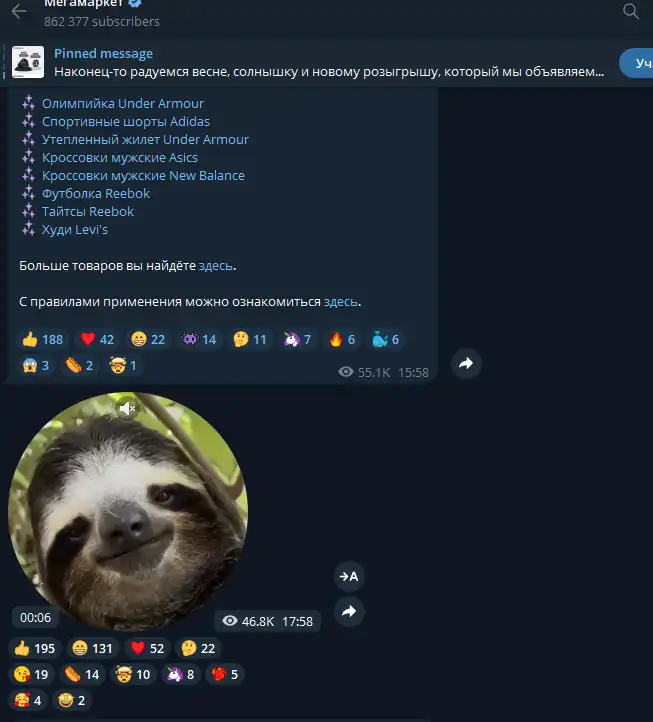Click the pinned message thumbnail image
The width and height of the screenshot is (653, 722).
click(x=28, y=62)
